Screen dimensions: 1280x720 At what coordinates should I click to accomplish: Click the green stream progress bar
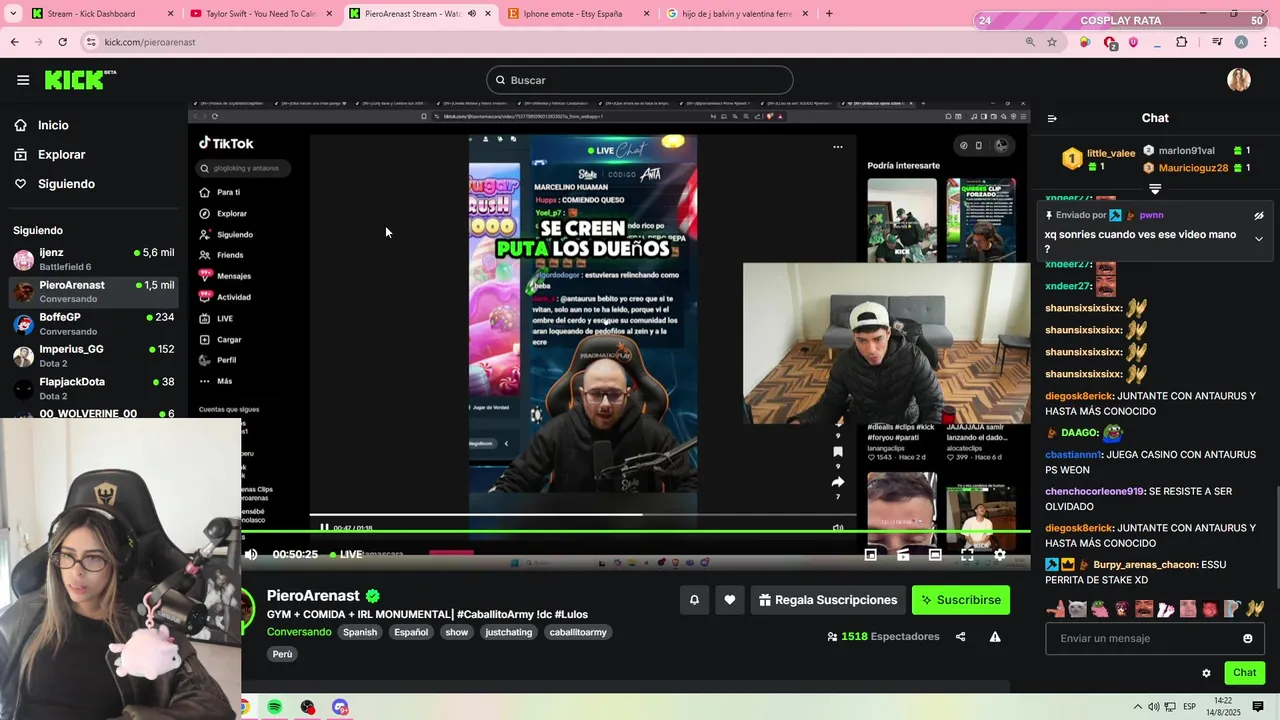click(x=636, y=532)
